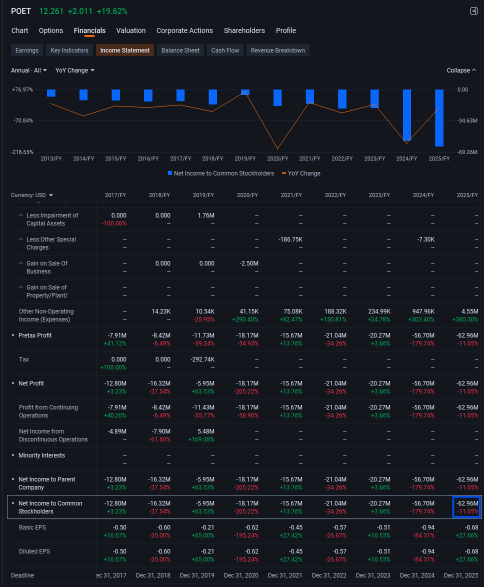Open Corporate Actions tab
This screenshot has width=484, height=587.
[x=185, y=31]
